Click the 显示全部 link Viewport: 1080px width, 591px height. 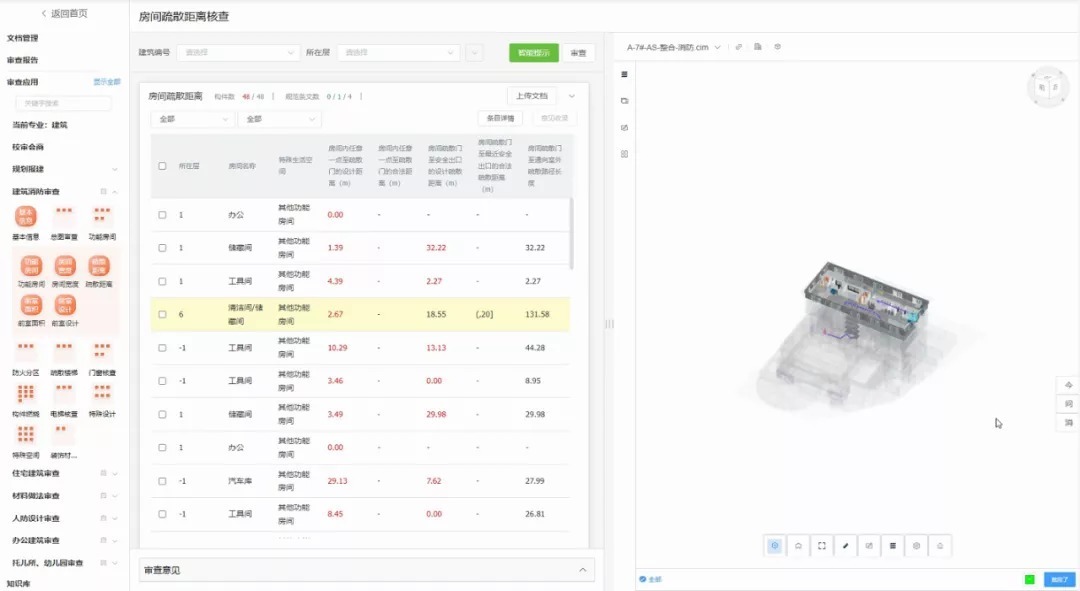click(107, 82)
